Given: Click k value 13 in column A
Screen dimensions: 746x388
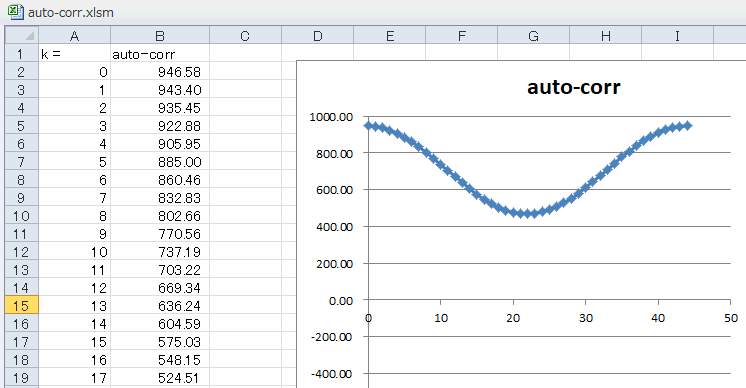Looking at the screenshot, I should pos(74,306).
